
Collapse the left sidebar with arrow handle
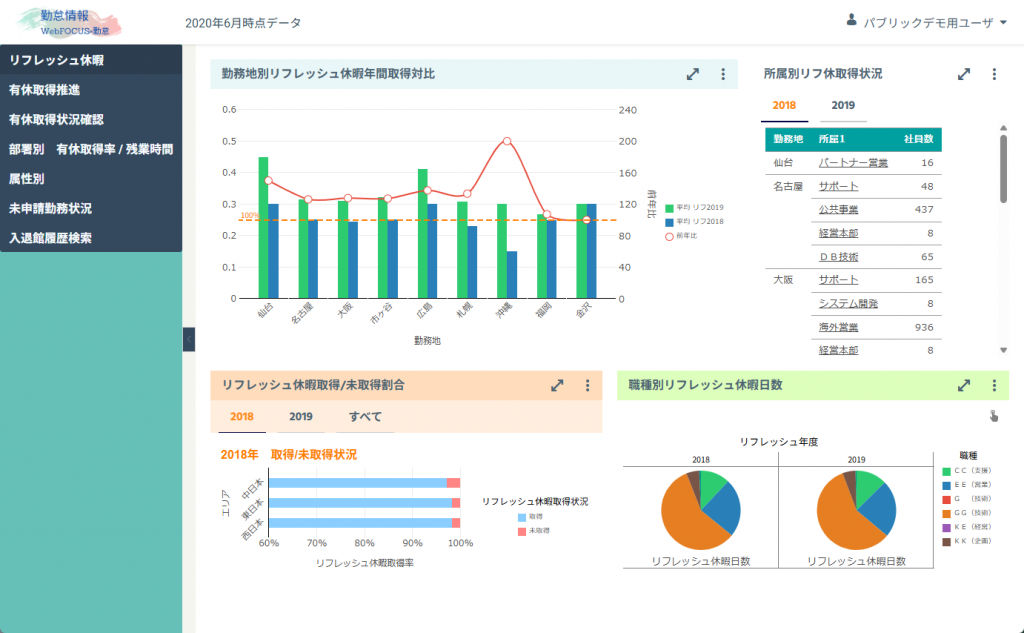click(x=189, y=340)
